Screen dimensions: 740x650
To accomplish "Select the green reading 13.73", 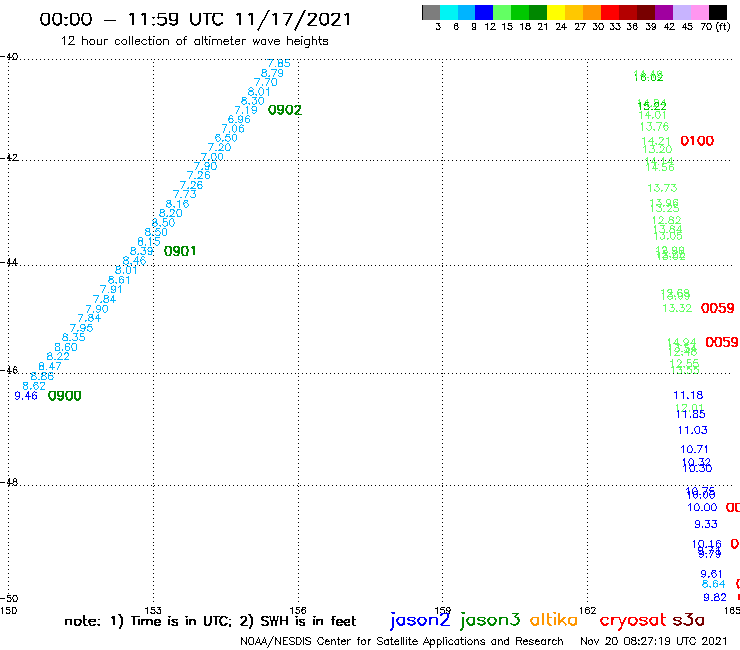I will click(x=662, y=188).
